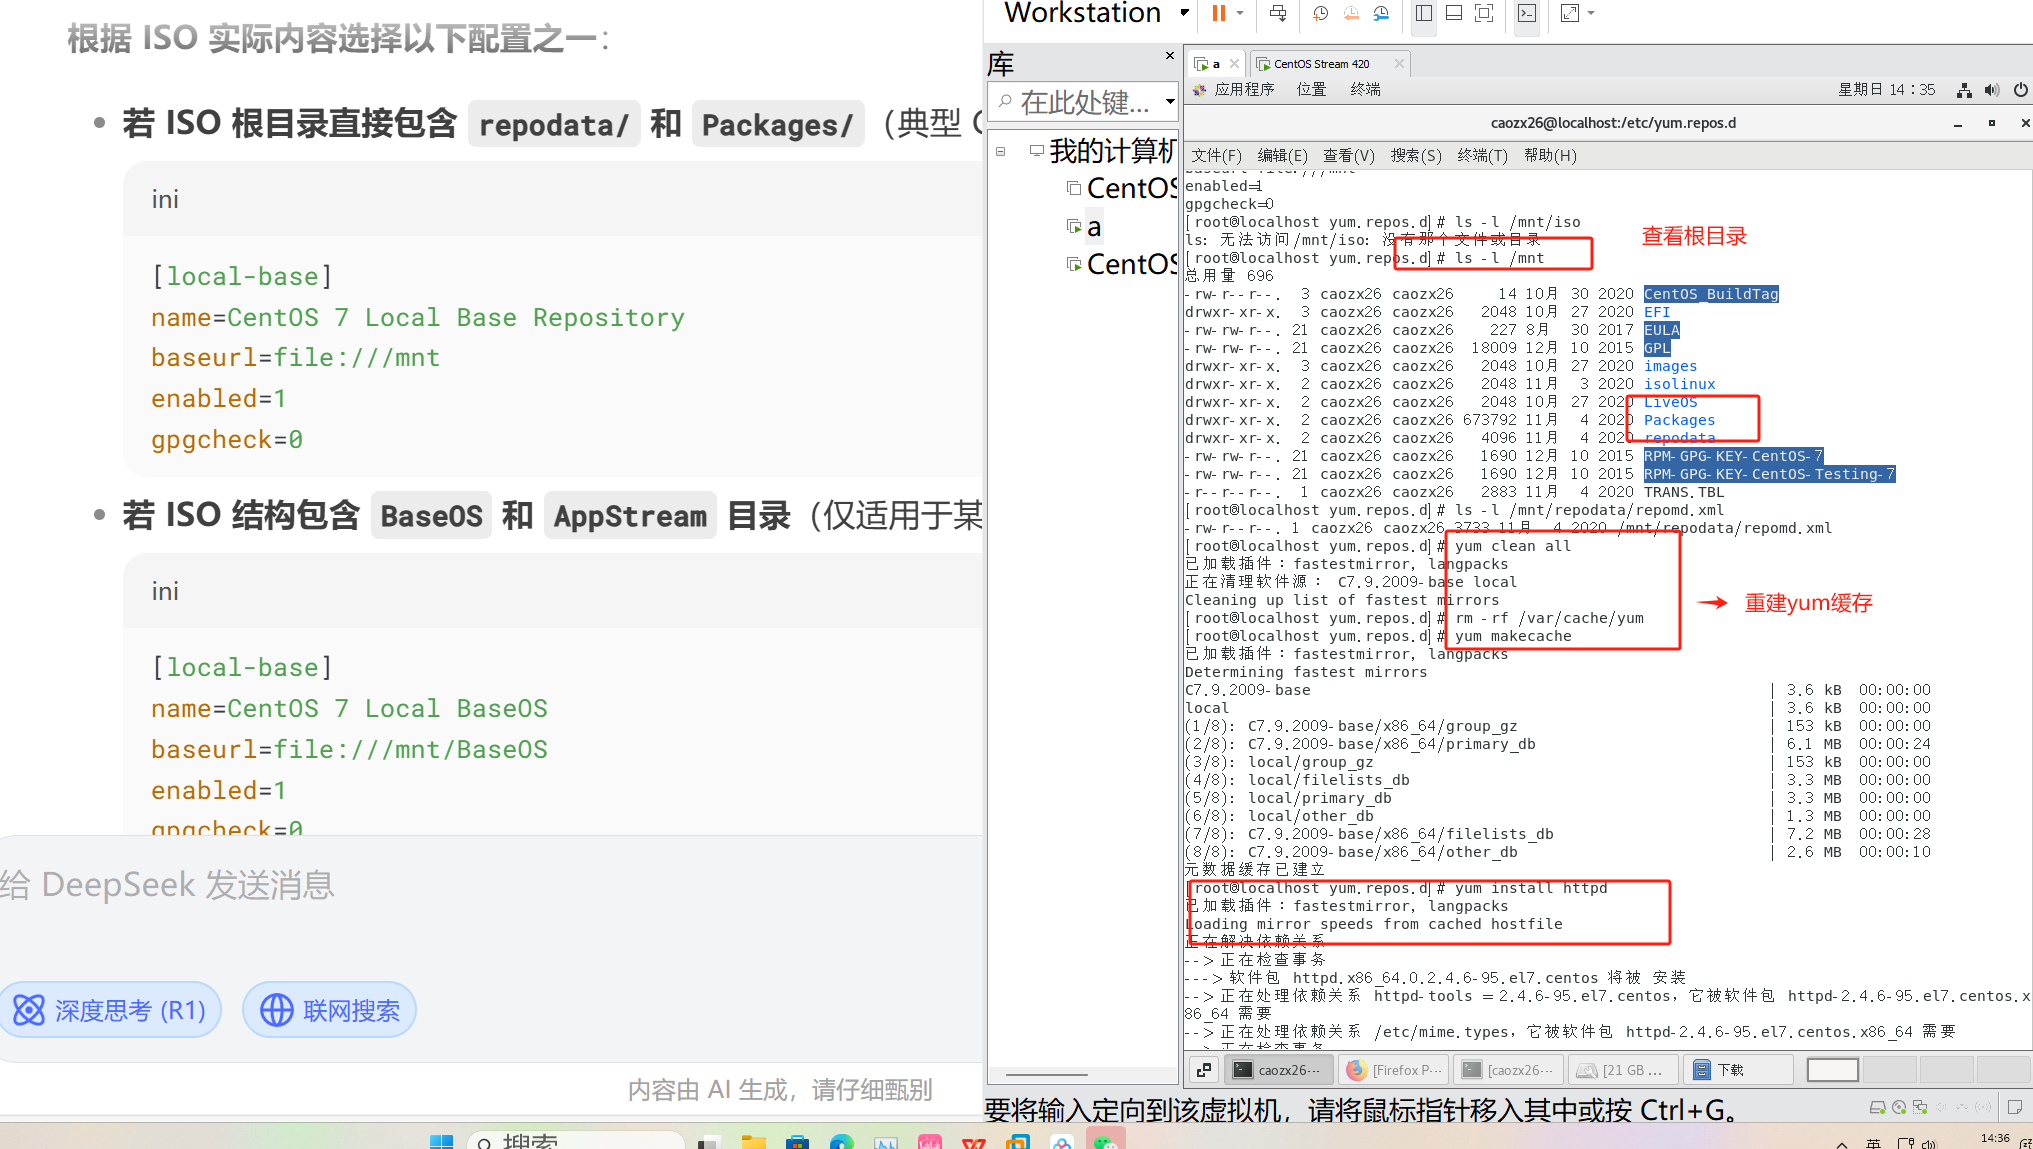The image size is (2033, 1149).
Task: Click the take snapshot clock icon
Action: coord(1320,13)
